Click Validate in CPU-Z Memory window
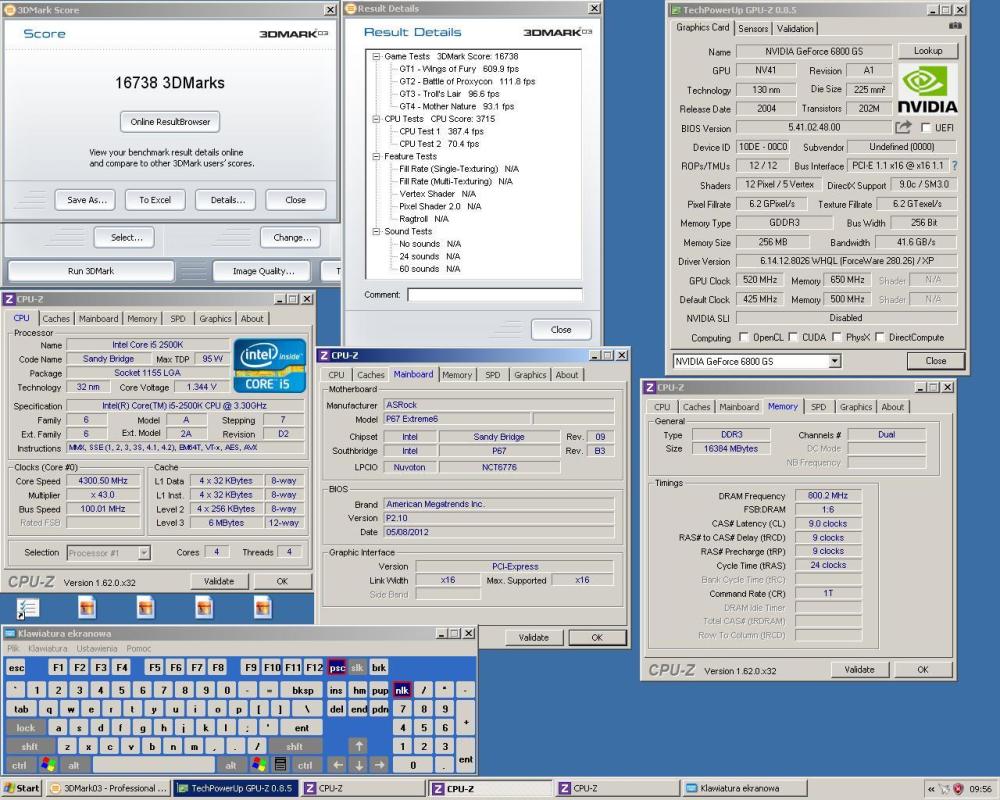 pyautogui.click(x=859, y=669)
